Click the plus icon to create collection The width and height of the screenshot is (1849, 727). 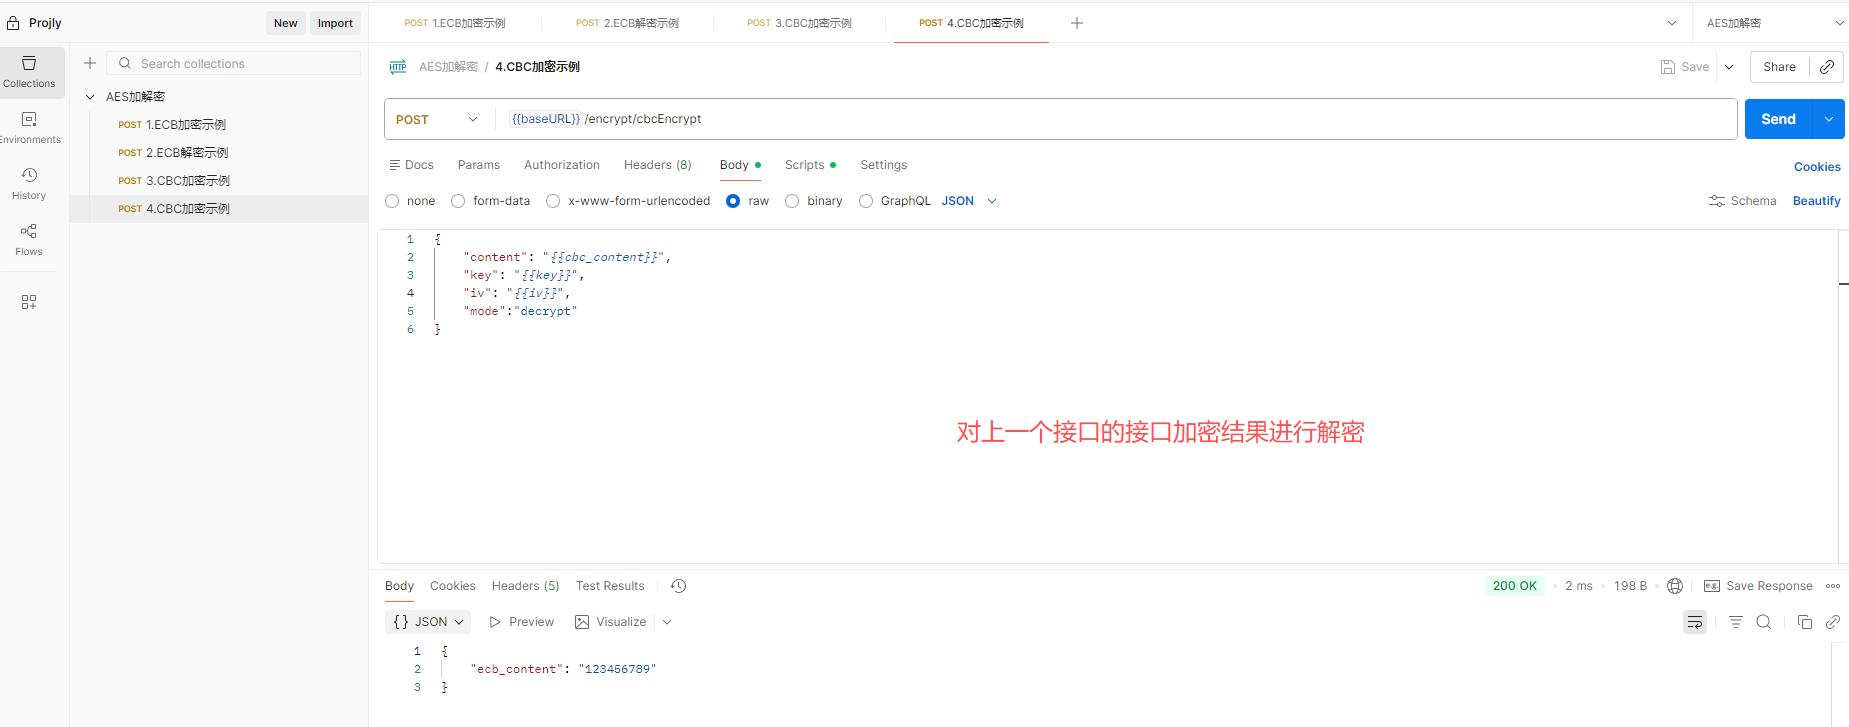point(90,63)
